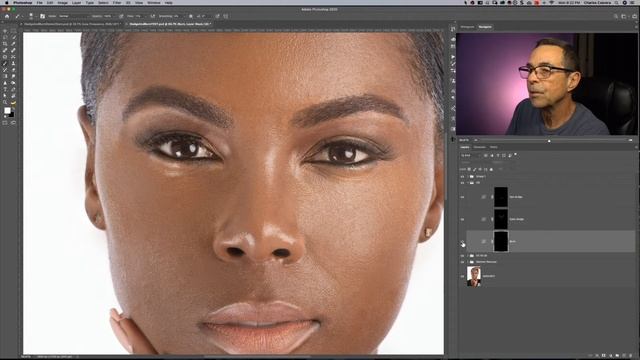Hide the bottom photo background layer
This screenshot has width=640, height=360.
462,276
